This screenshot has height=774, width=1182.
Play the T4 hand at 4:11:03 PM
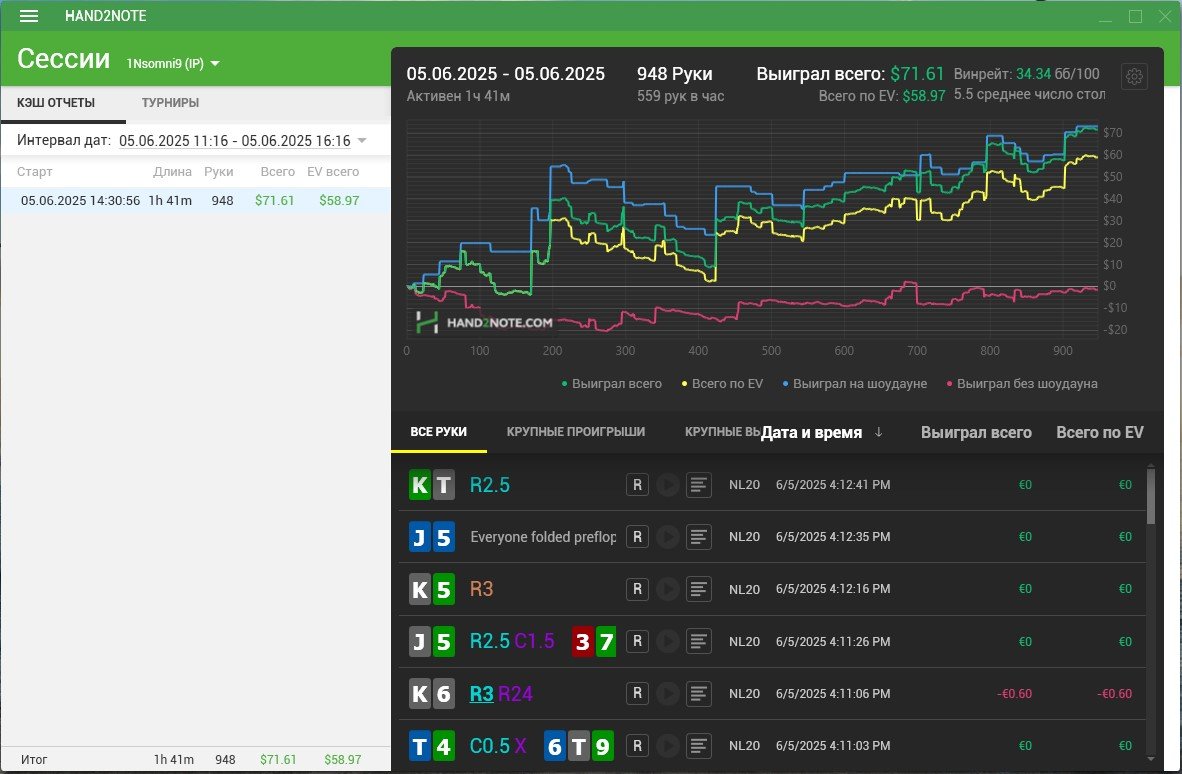click(x=668, y=745)
